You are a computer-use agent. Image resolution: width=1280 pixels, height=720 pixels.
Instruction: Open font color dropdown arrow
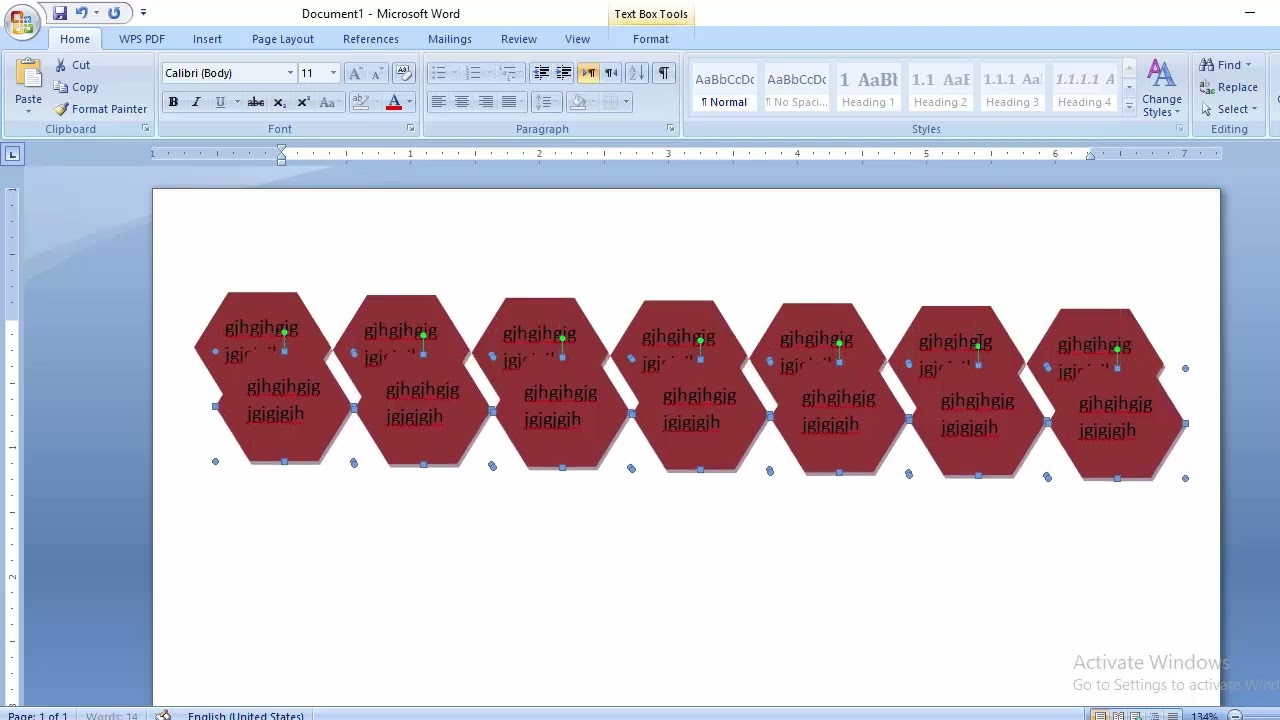[409, 102]
